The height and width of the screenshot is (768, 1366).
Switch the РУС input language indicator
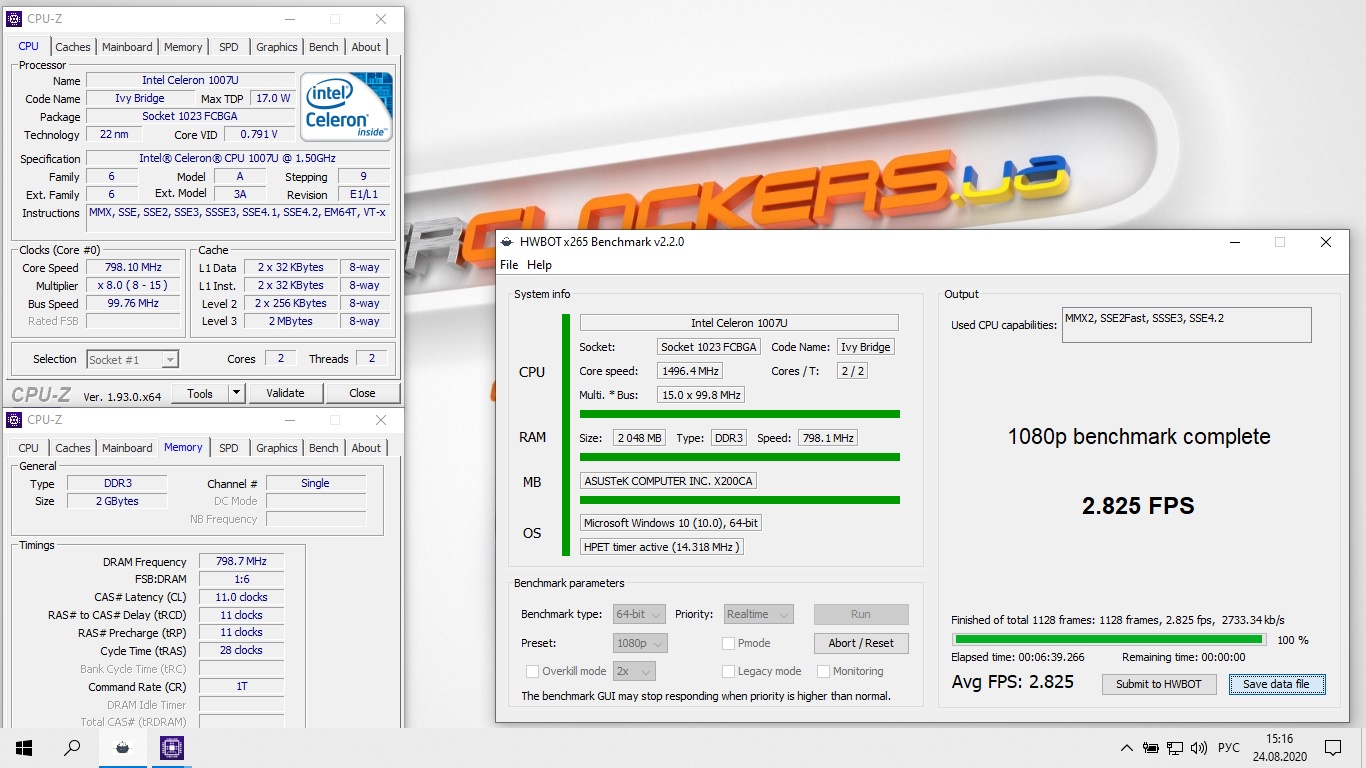tap(1229, 748)
